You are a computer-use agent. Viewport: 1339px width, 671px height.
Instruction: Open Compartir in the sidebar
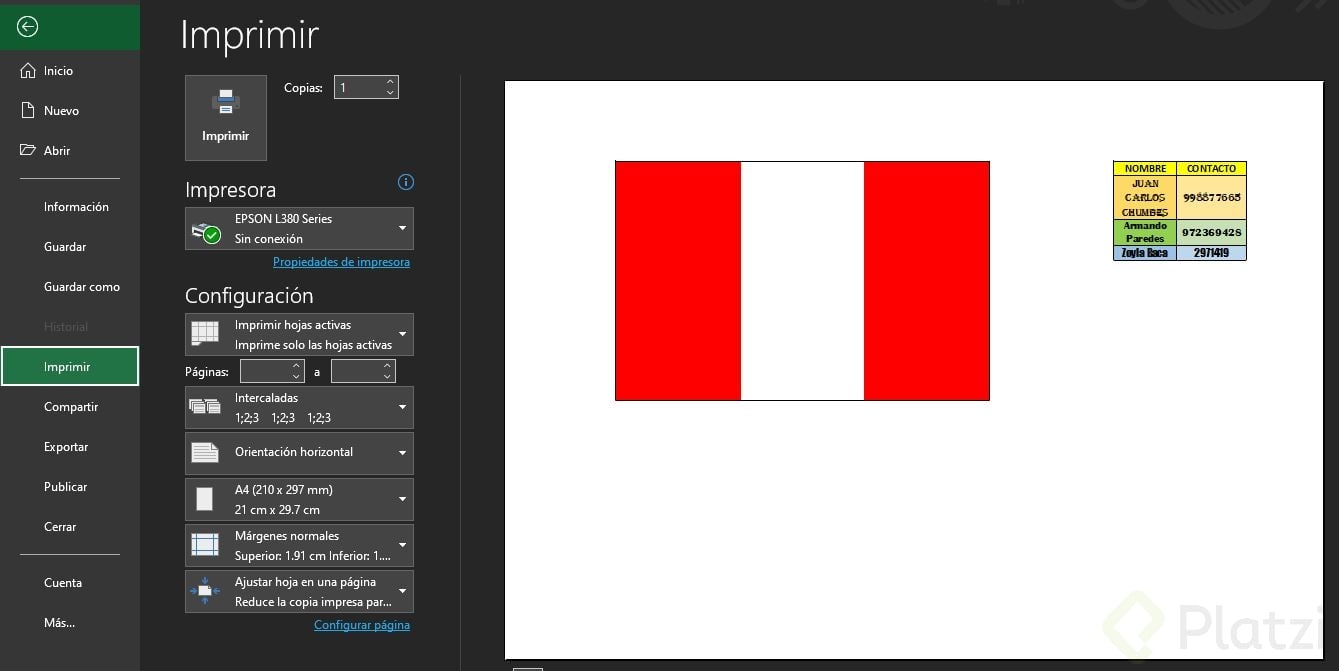coord(71,407)
